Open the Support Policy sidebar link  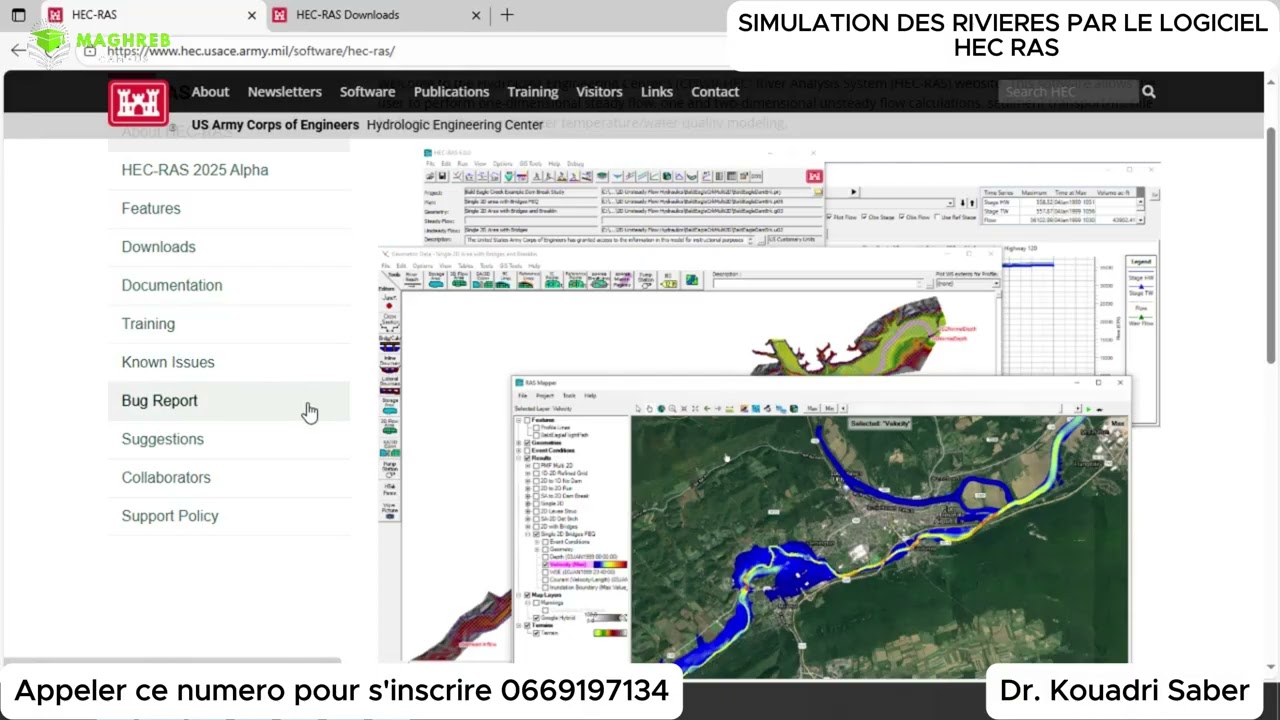(170, 516)
